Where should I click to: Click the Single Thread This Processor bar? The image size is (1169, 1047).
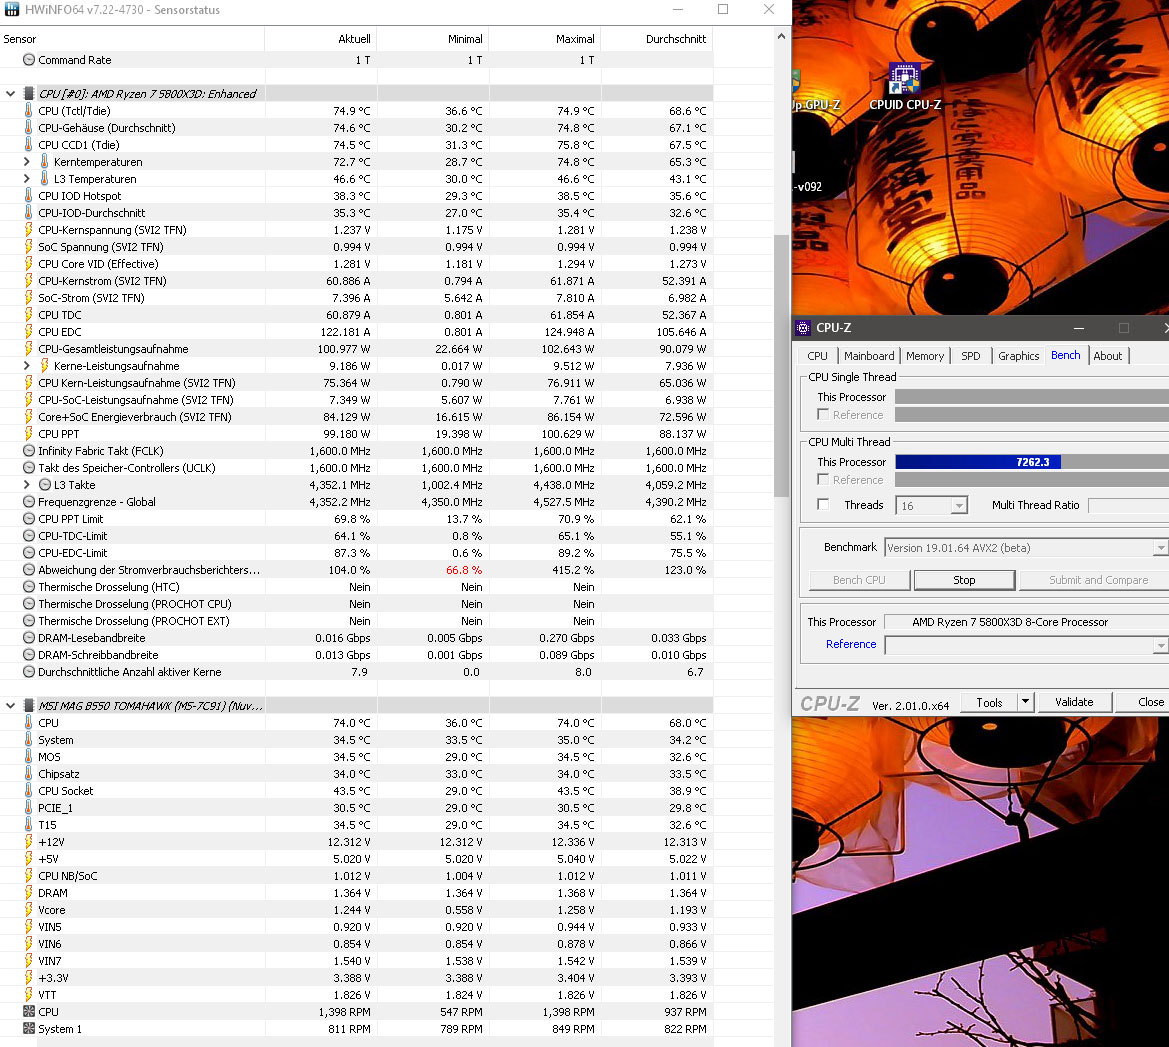pyautogui.click(x=1032, y=397)
